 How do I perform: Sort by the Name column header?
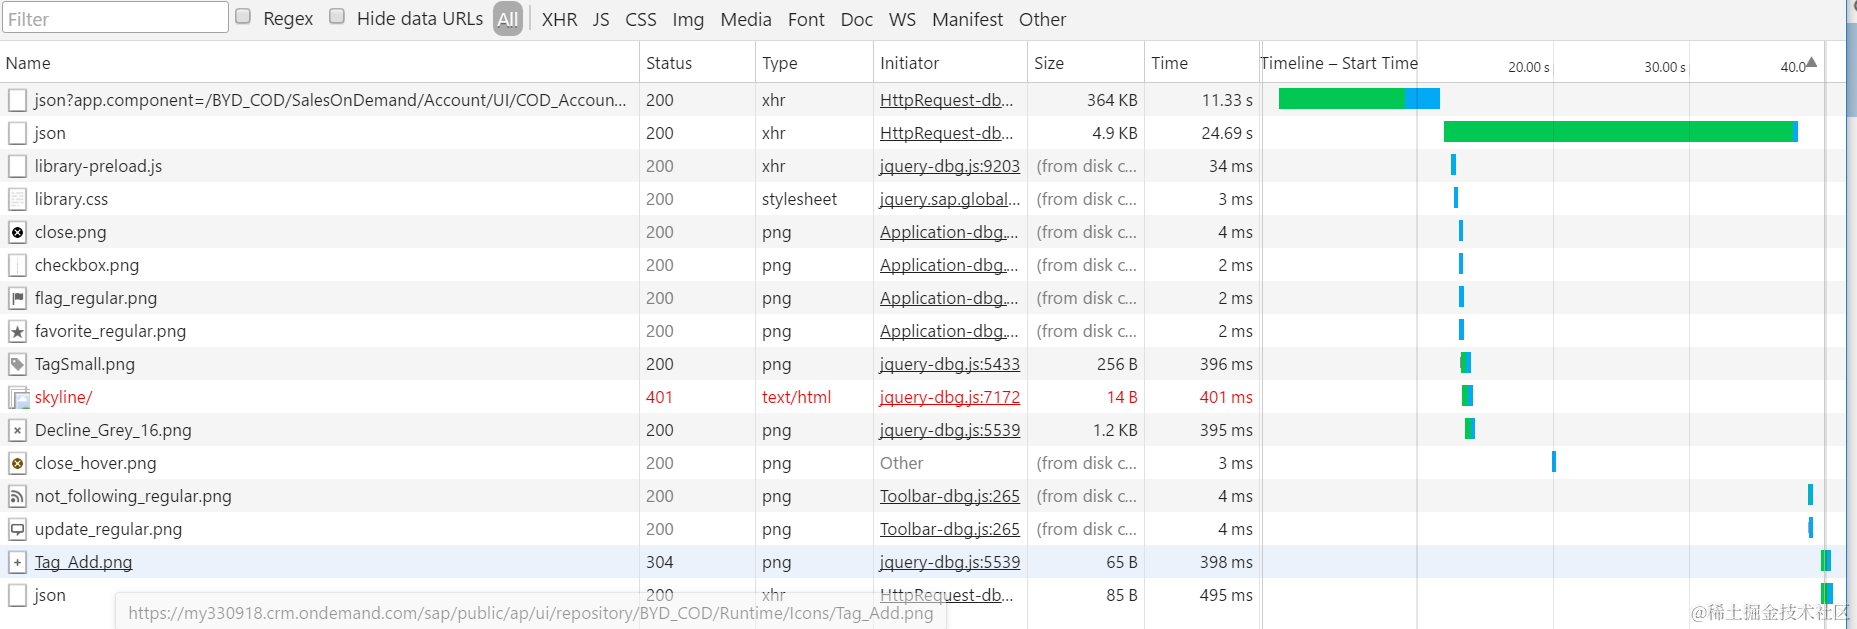click(320, 63)
